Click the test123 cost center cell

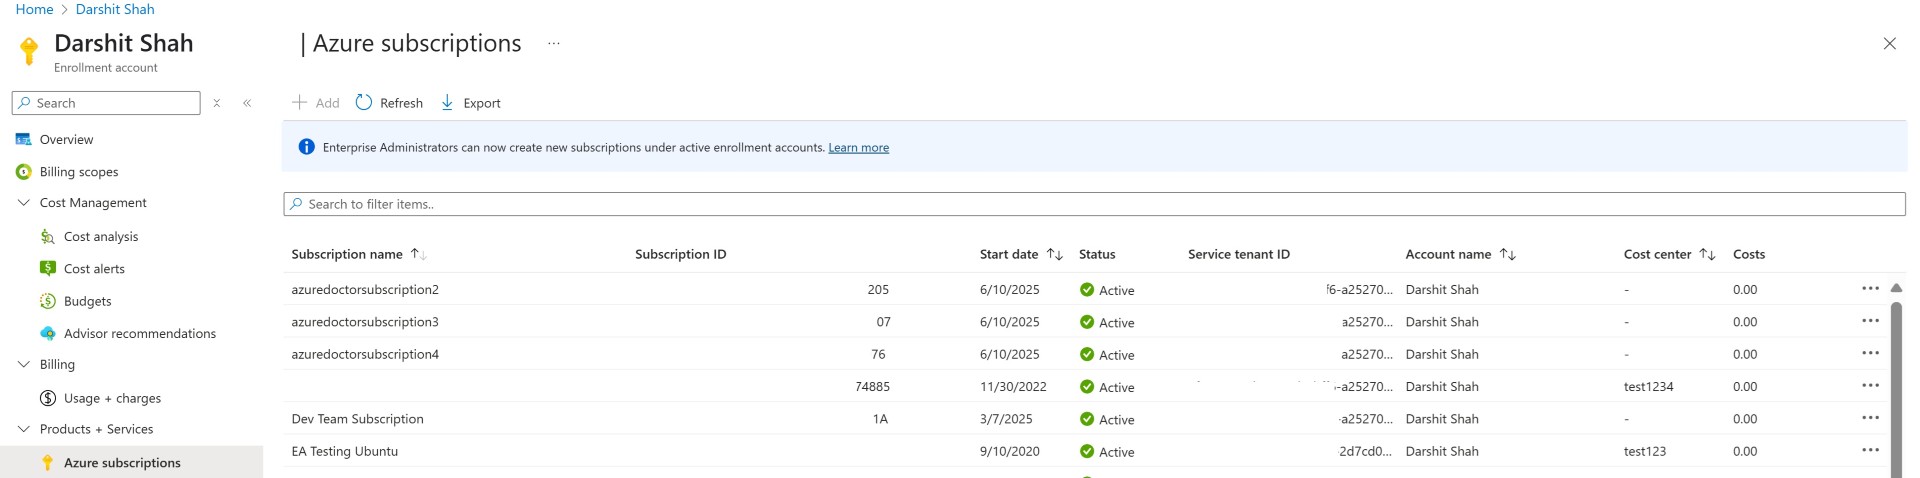point(1645,451)
